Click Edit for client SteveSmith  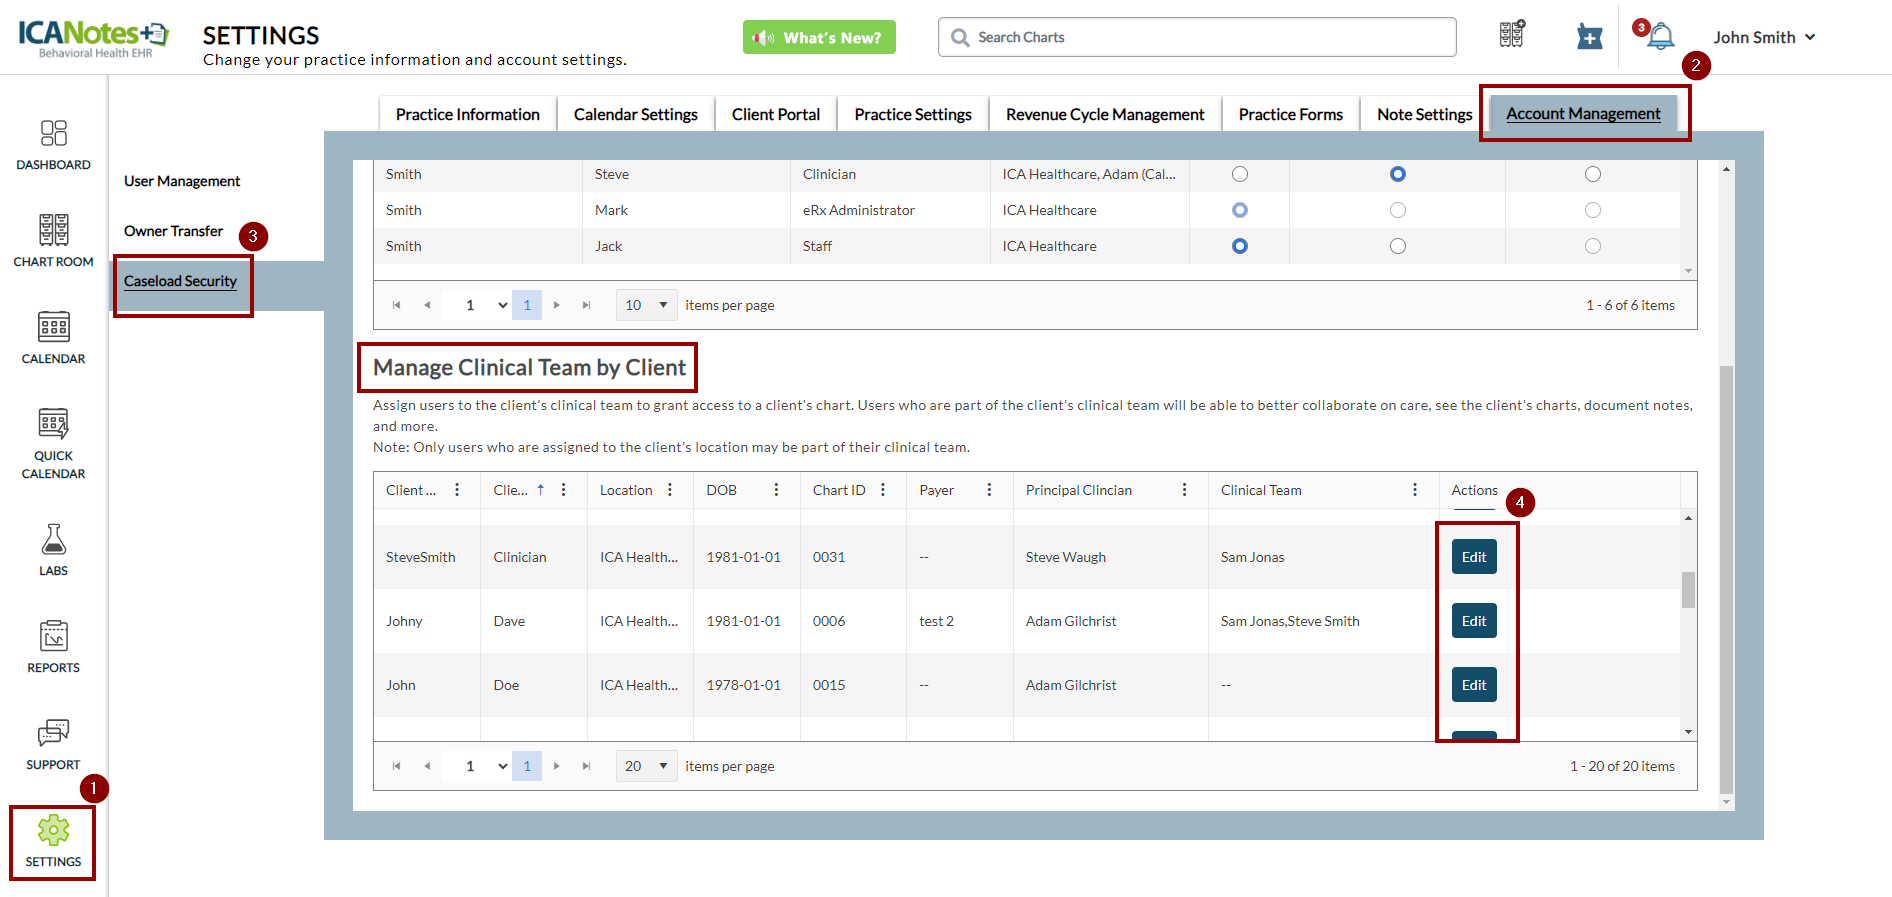pos(1473,557)
